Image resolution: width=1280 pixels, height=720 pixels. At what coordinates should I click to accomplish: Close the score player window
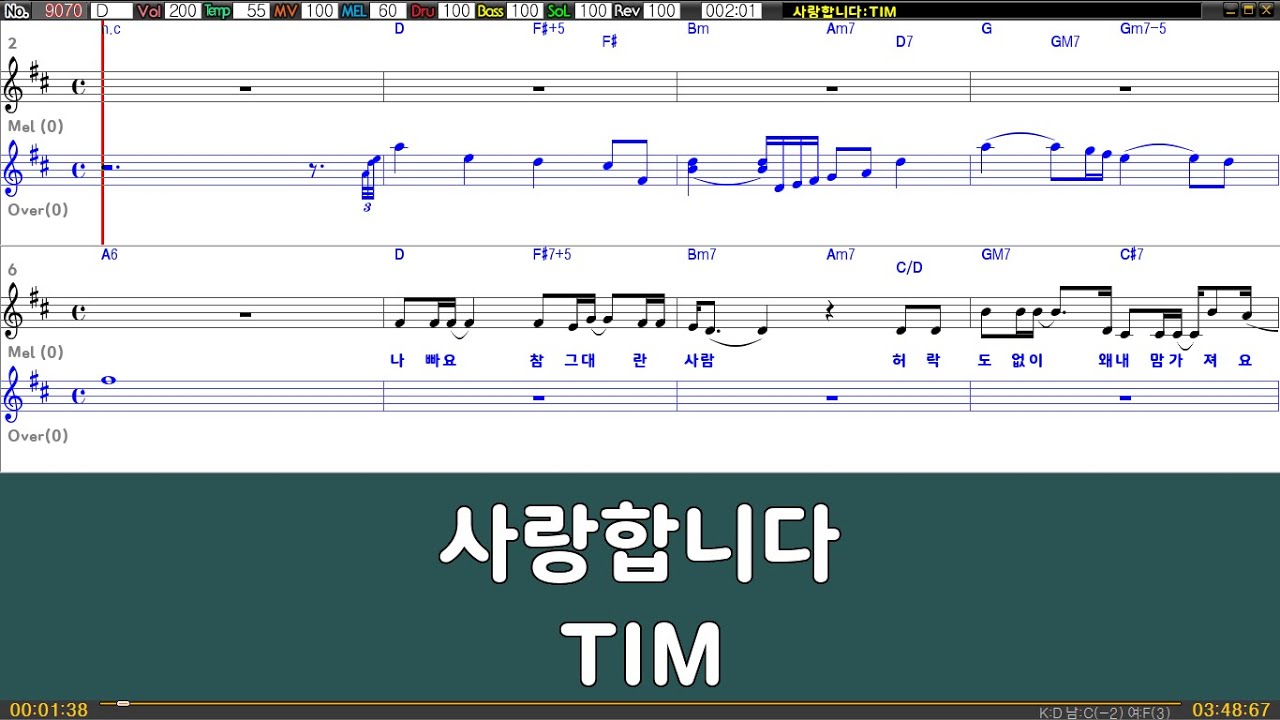1266,9
